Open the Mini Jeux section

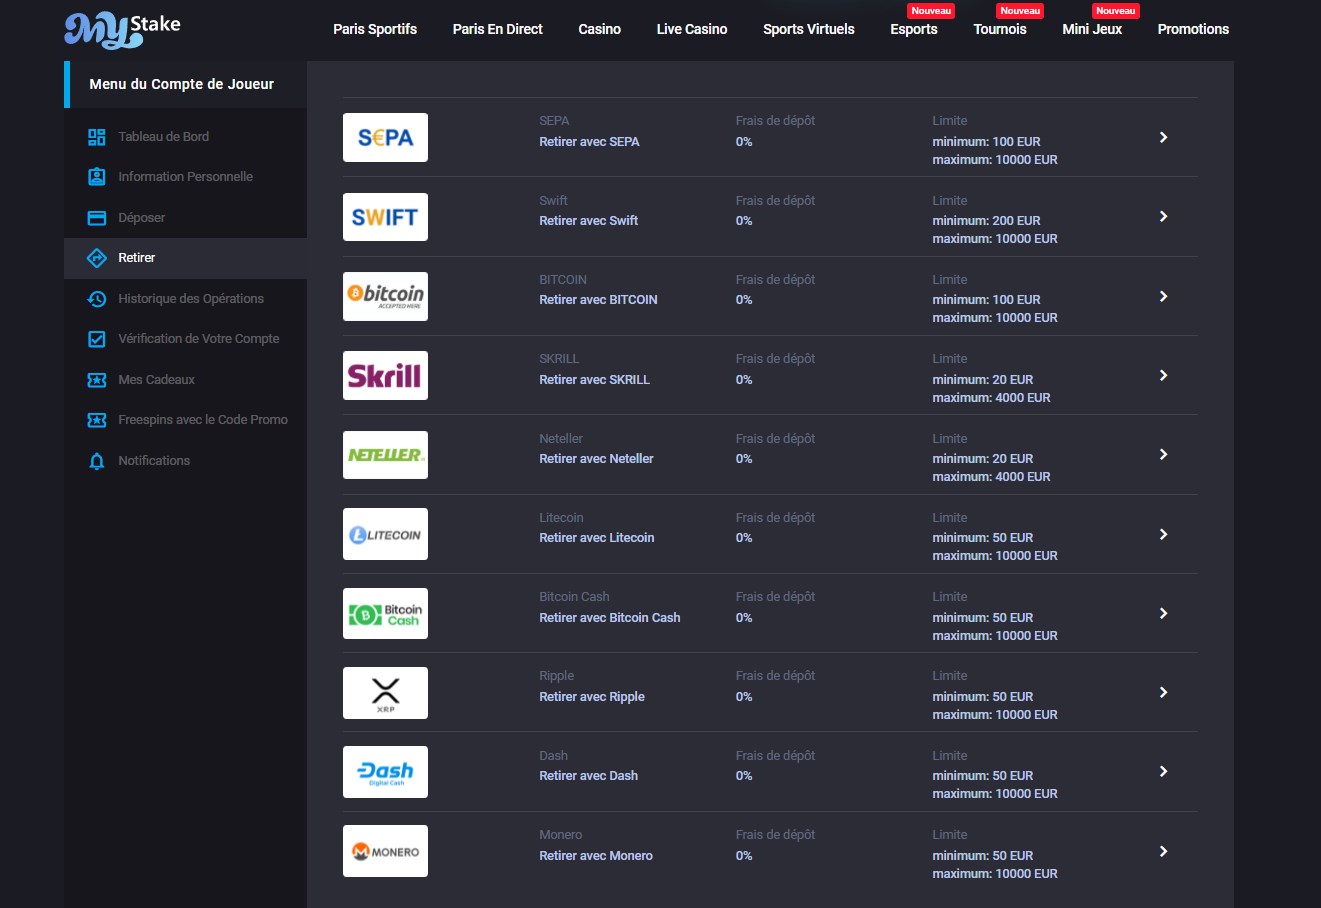pos(1092,29)
